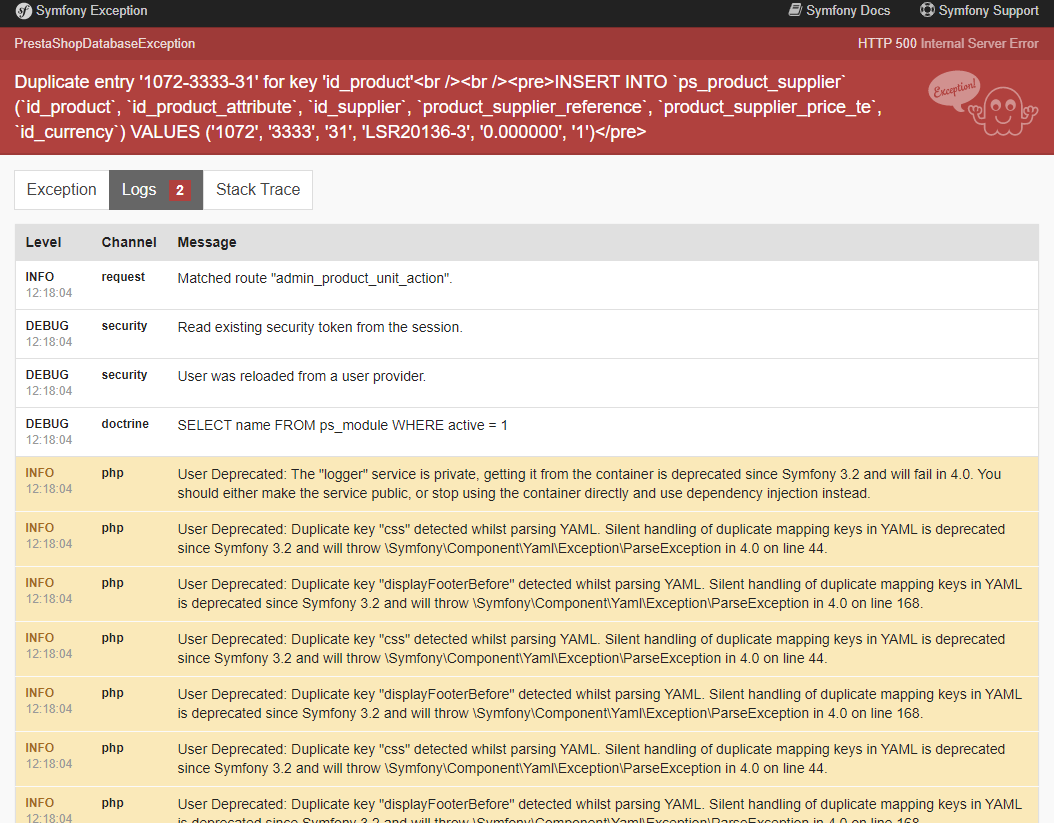Click the Symfony logo icon

click(x=24, y=11)
